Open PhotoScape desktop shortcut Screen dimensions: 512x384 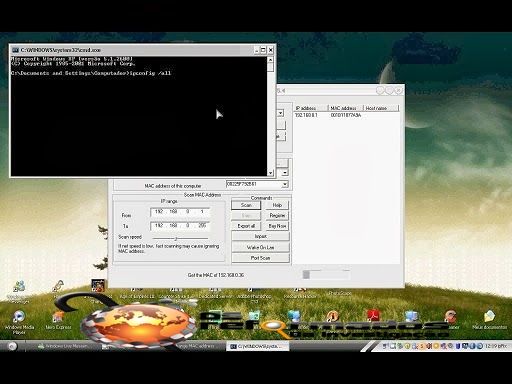coord(340,293)
